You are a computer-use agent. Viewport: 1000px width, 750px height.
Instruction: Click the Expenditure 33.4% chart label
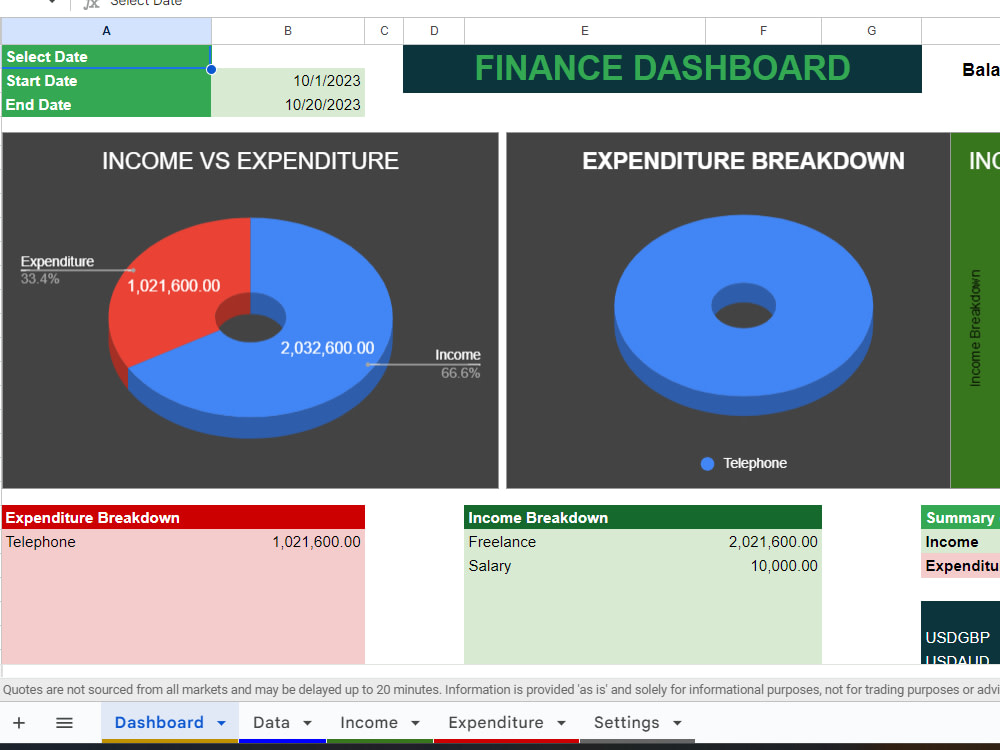click(57, 270)
